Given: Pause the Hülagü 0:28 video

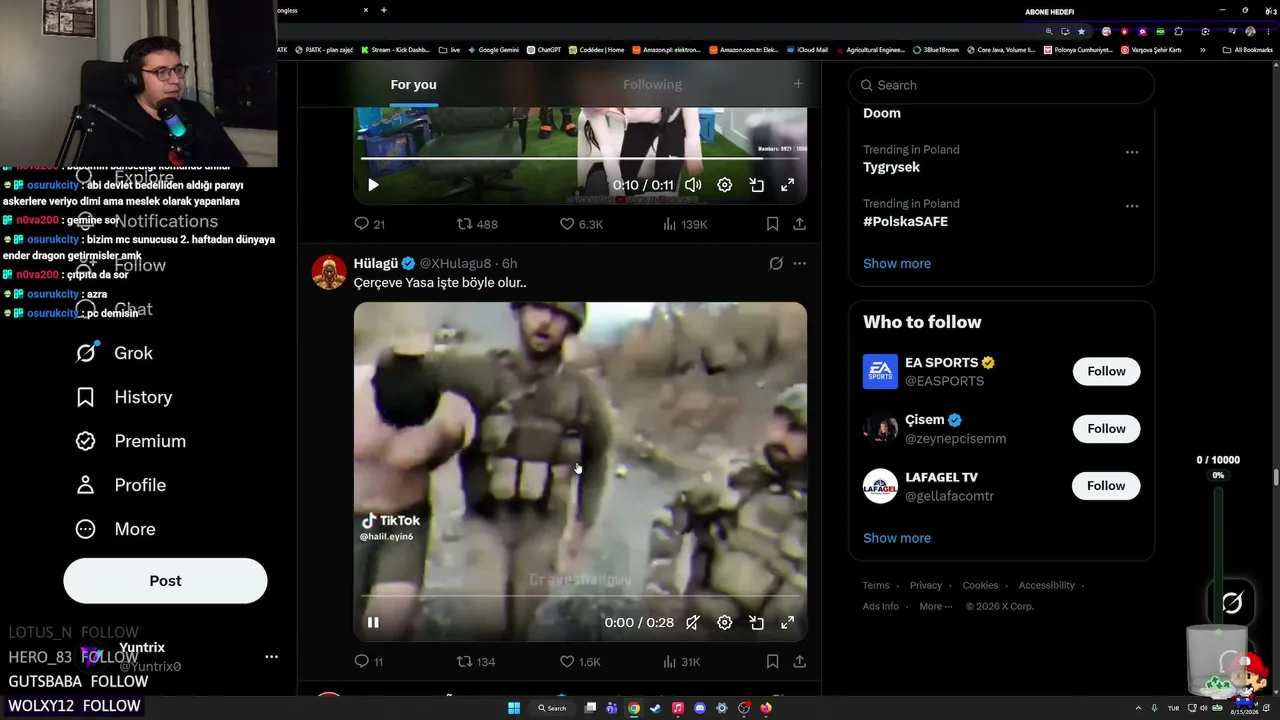Looking at the screenshot, I should point(373,622).
